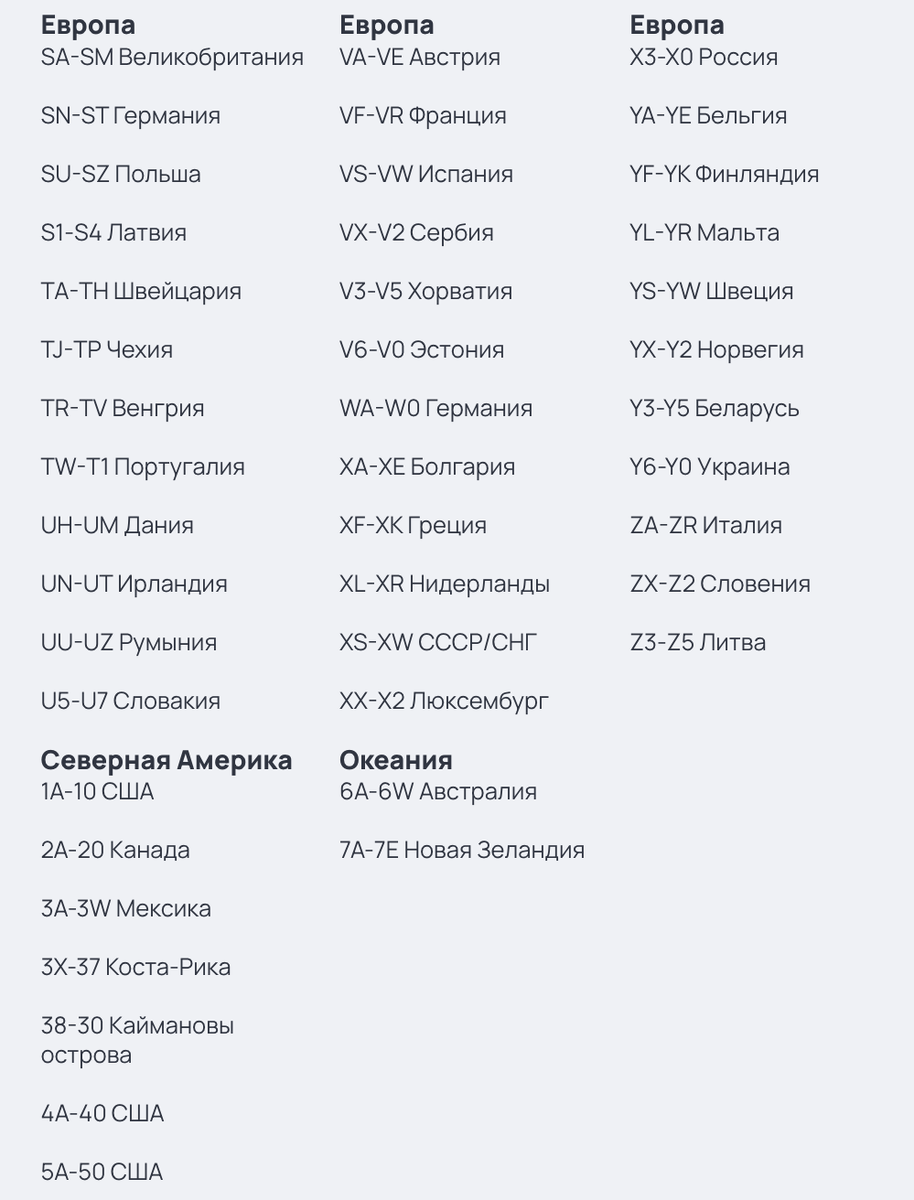Click the VF-VR Франция entry
This screenshot has height=1200, width=914.
tap(423, 116)
